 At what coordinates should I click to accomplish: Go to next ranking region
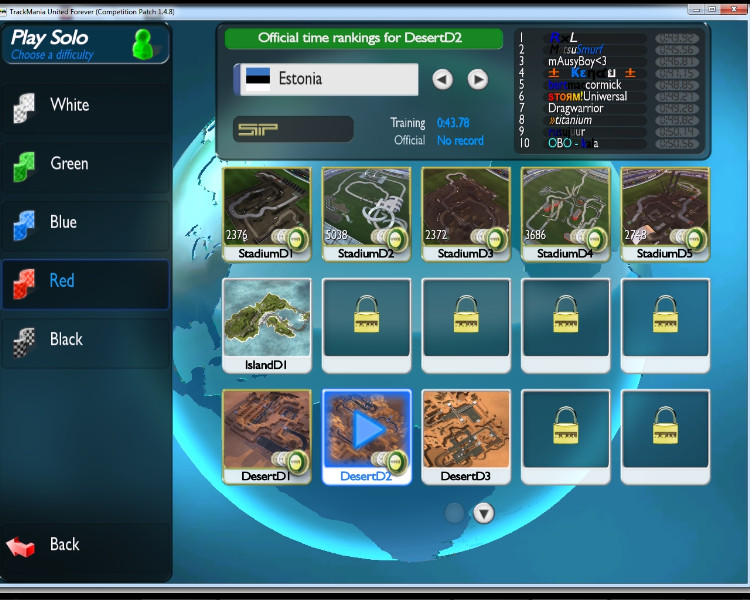[478, 79]
